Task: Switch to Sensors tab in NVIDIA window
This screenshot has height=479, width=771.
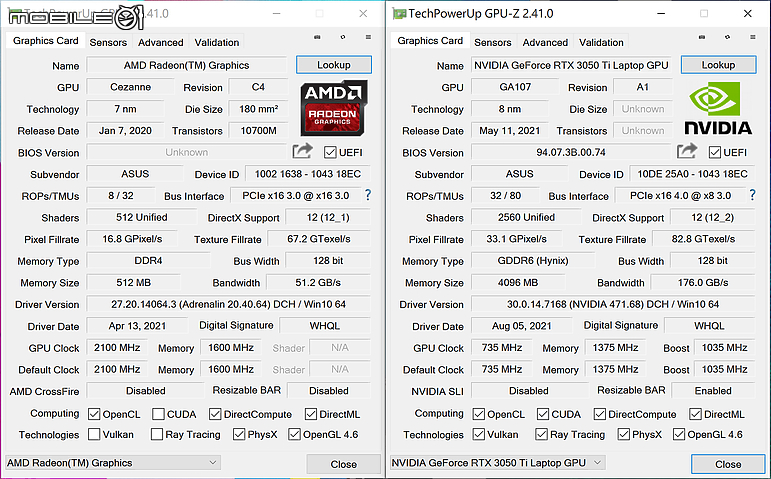Action: [x=493, y=42]
